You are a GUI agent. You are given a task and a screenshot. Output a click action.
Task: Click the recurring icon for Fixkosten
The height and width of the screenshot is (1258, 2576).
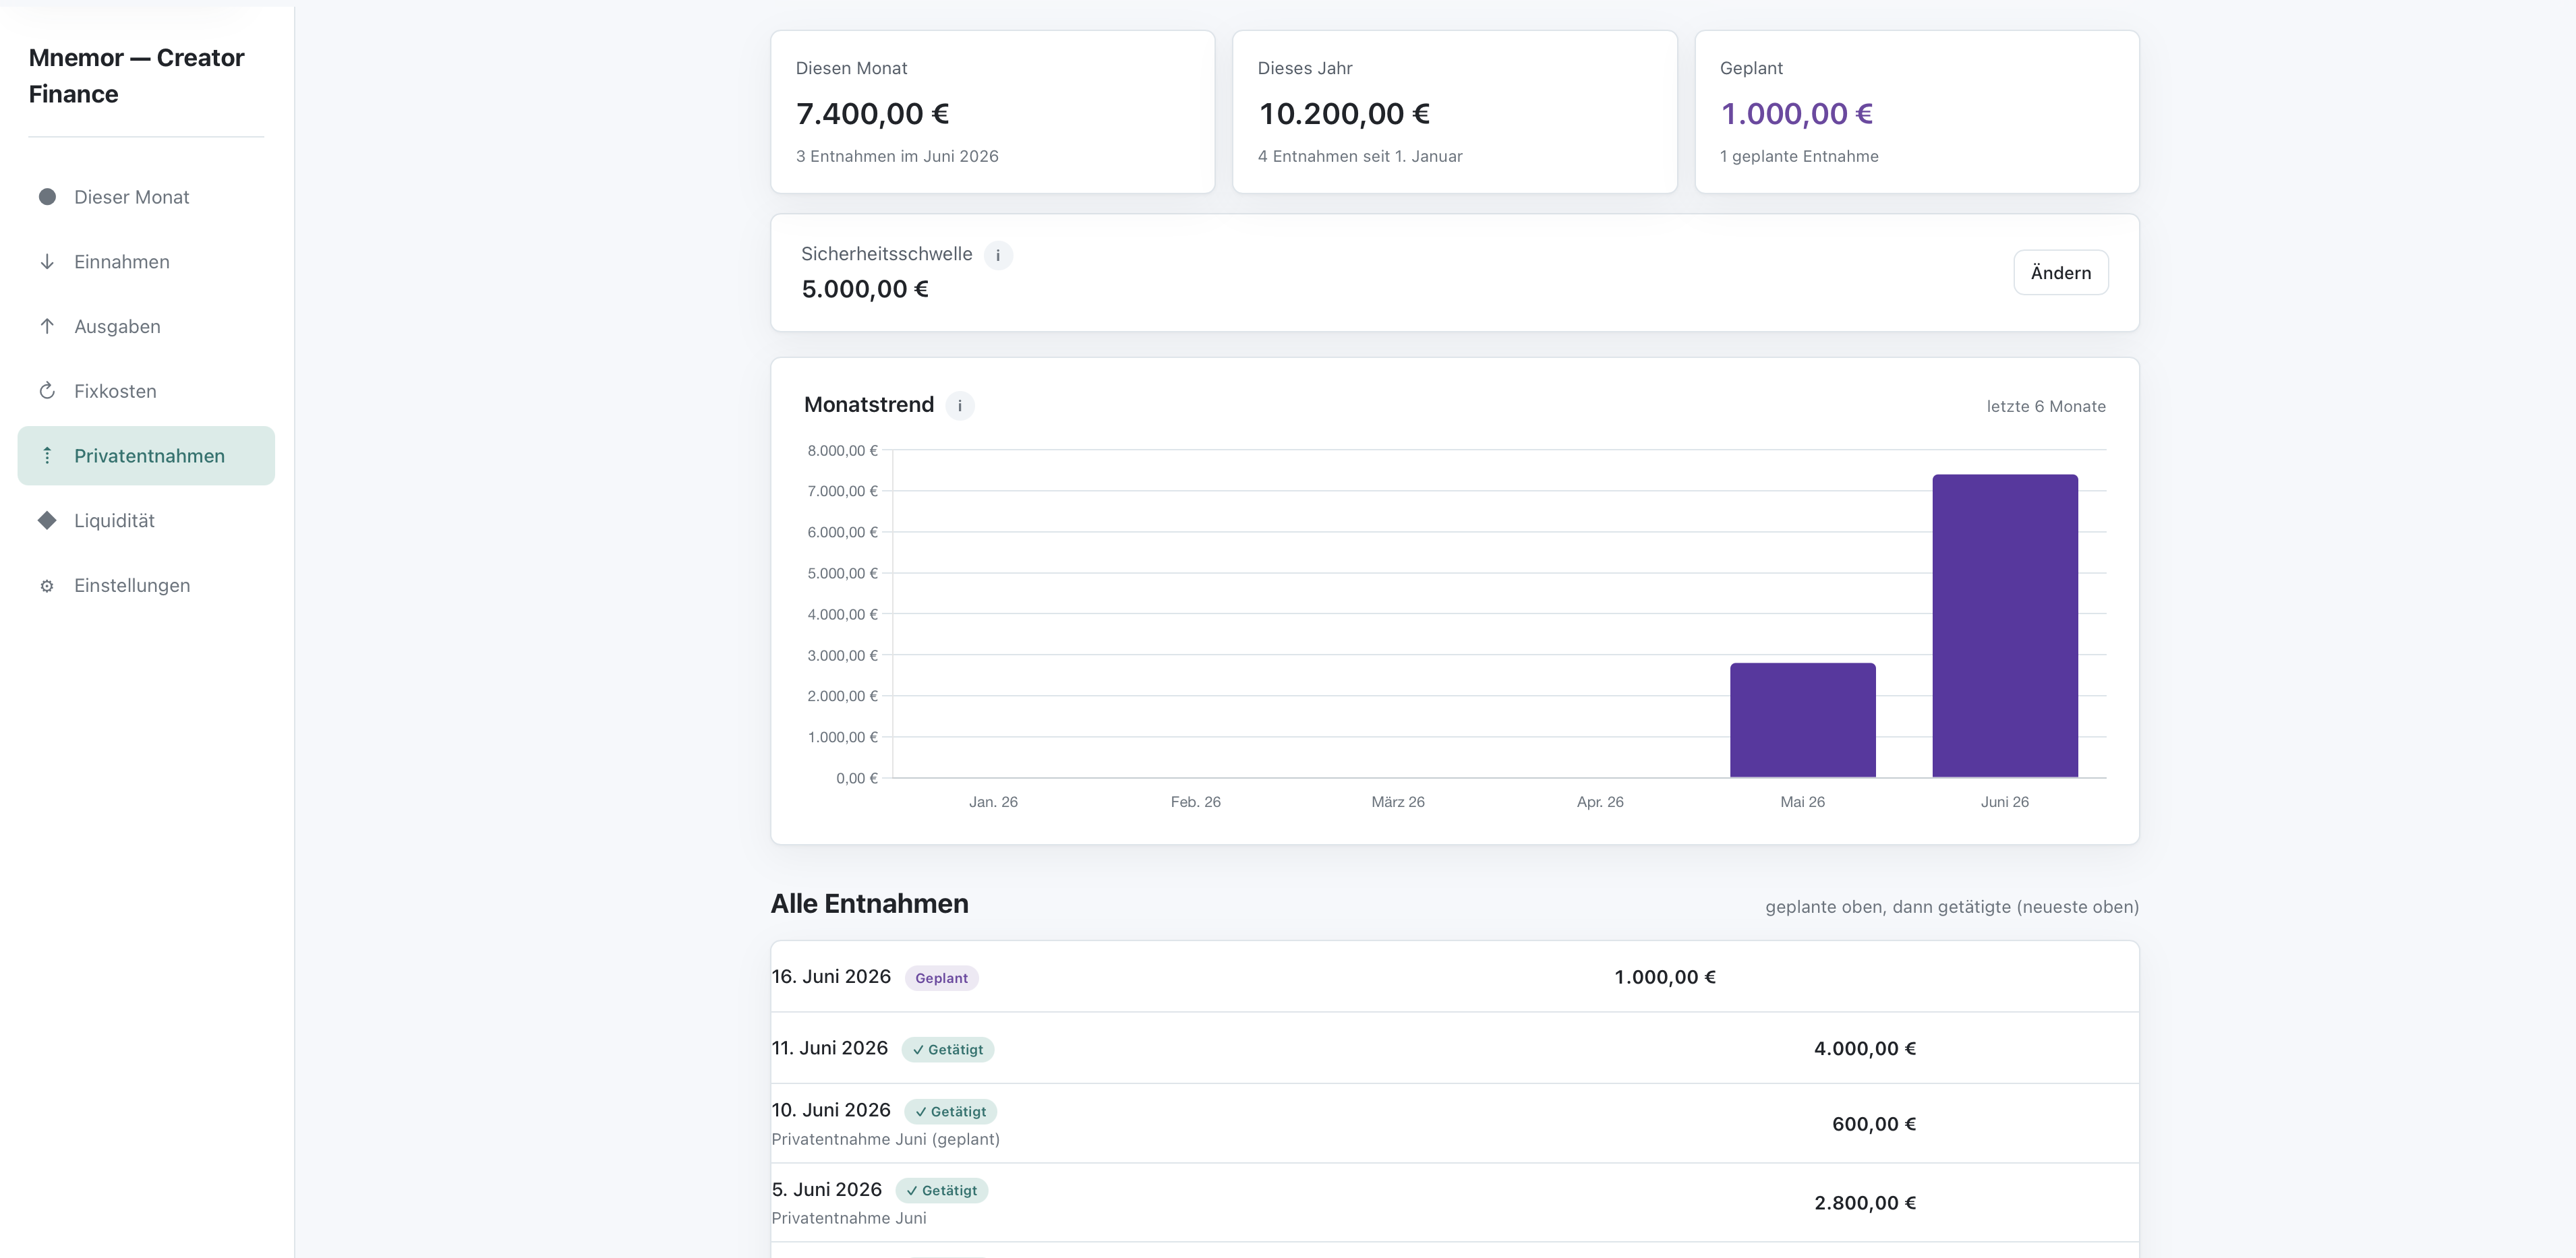(x=47, y=391)
